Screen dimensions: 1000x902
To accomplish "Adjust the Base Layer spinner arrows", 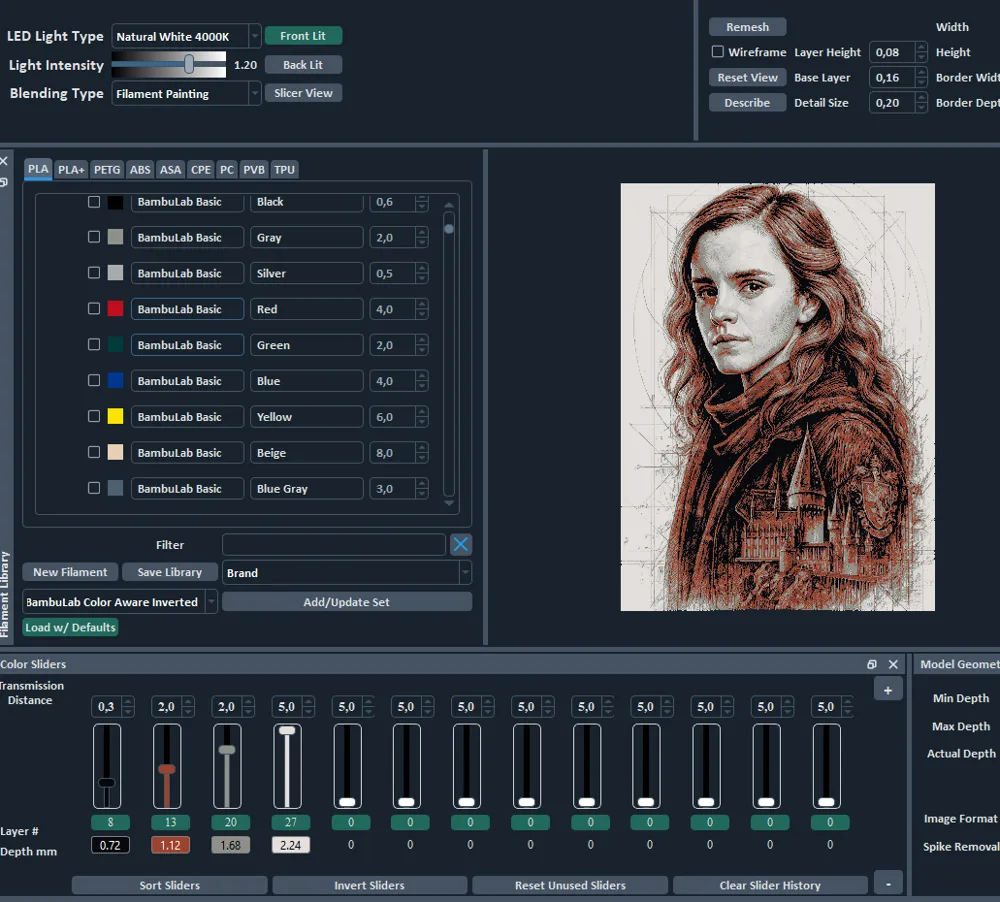I will [920, 77].
